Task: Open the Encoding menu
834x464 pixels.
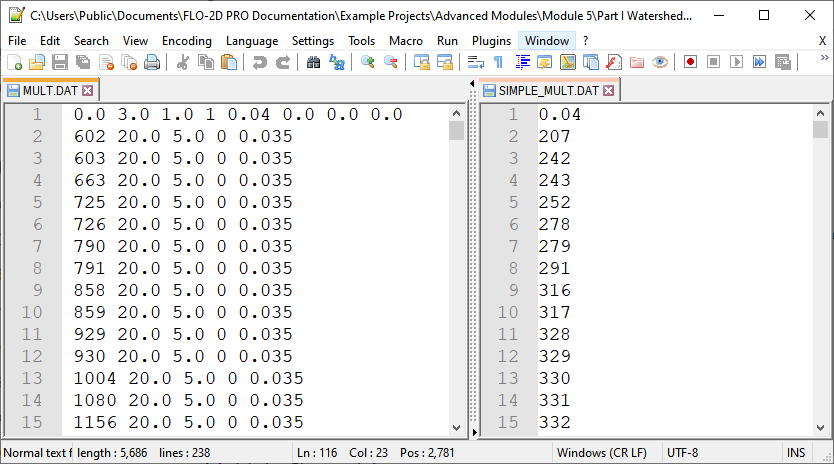Action: [x=186, y=41]
